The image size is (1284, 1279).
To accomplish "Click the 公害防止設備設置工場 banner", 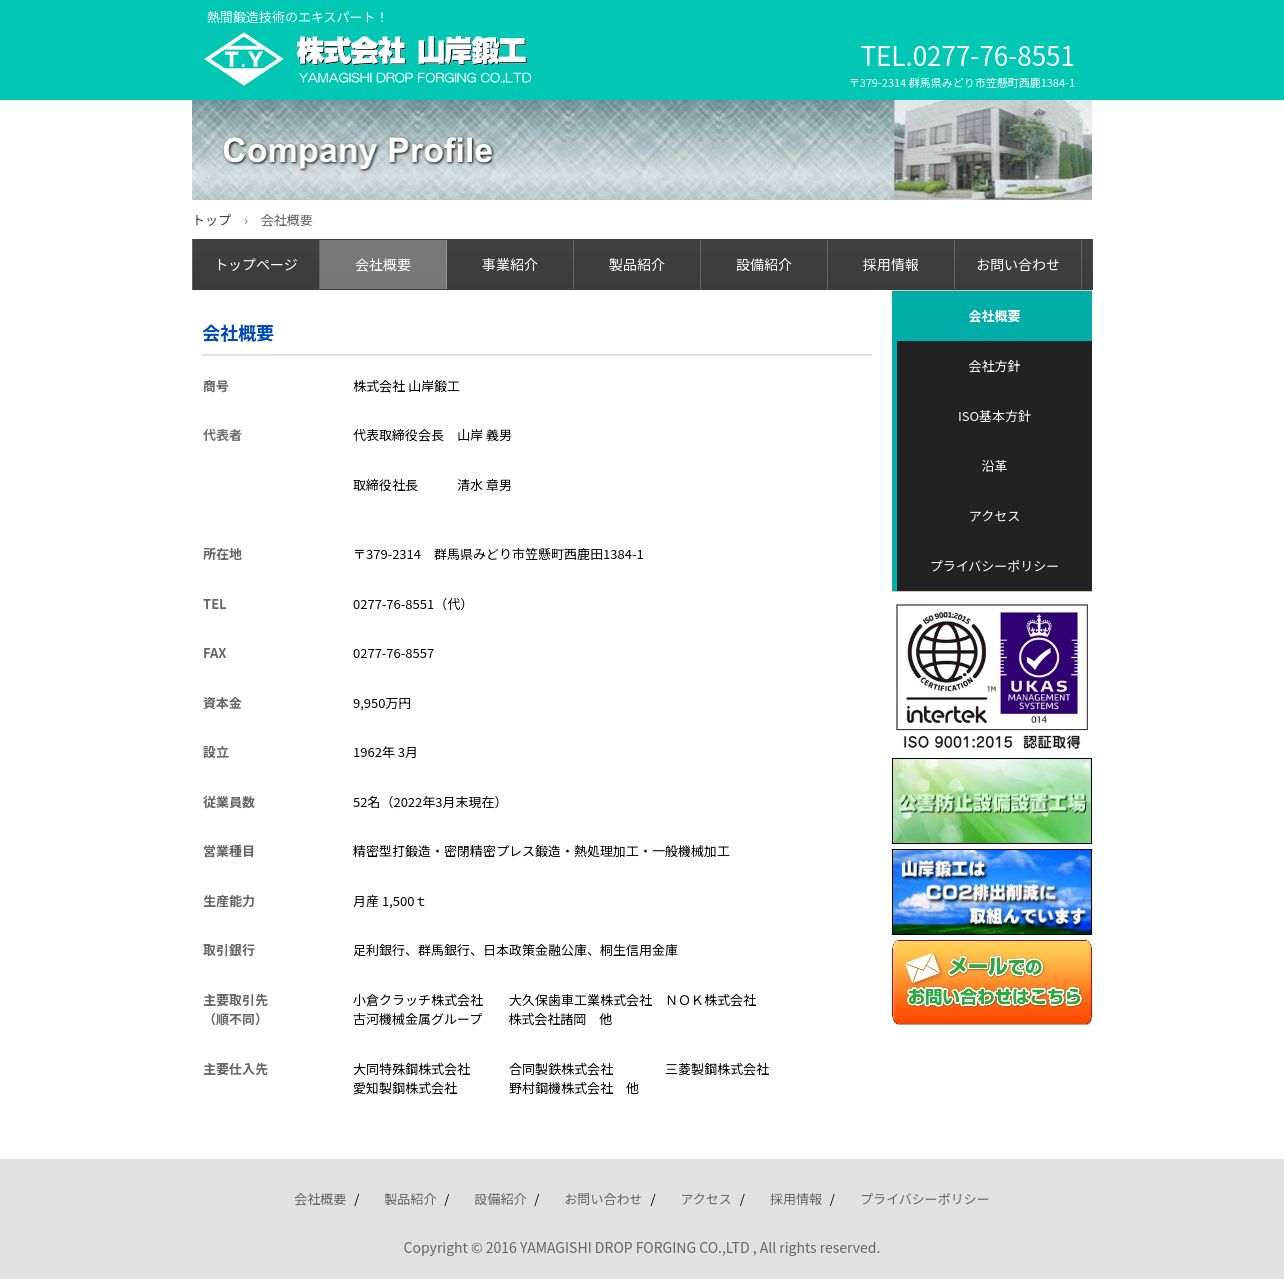I will (992, 801).
